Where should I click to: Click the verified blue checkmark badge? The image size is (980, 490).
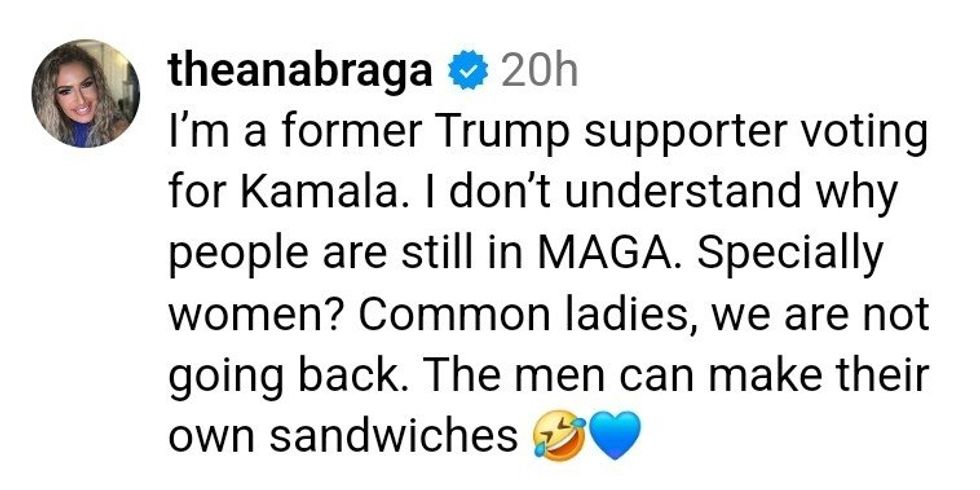pos(468,73)
